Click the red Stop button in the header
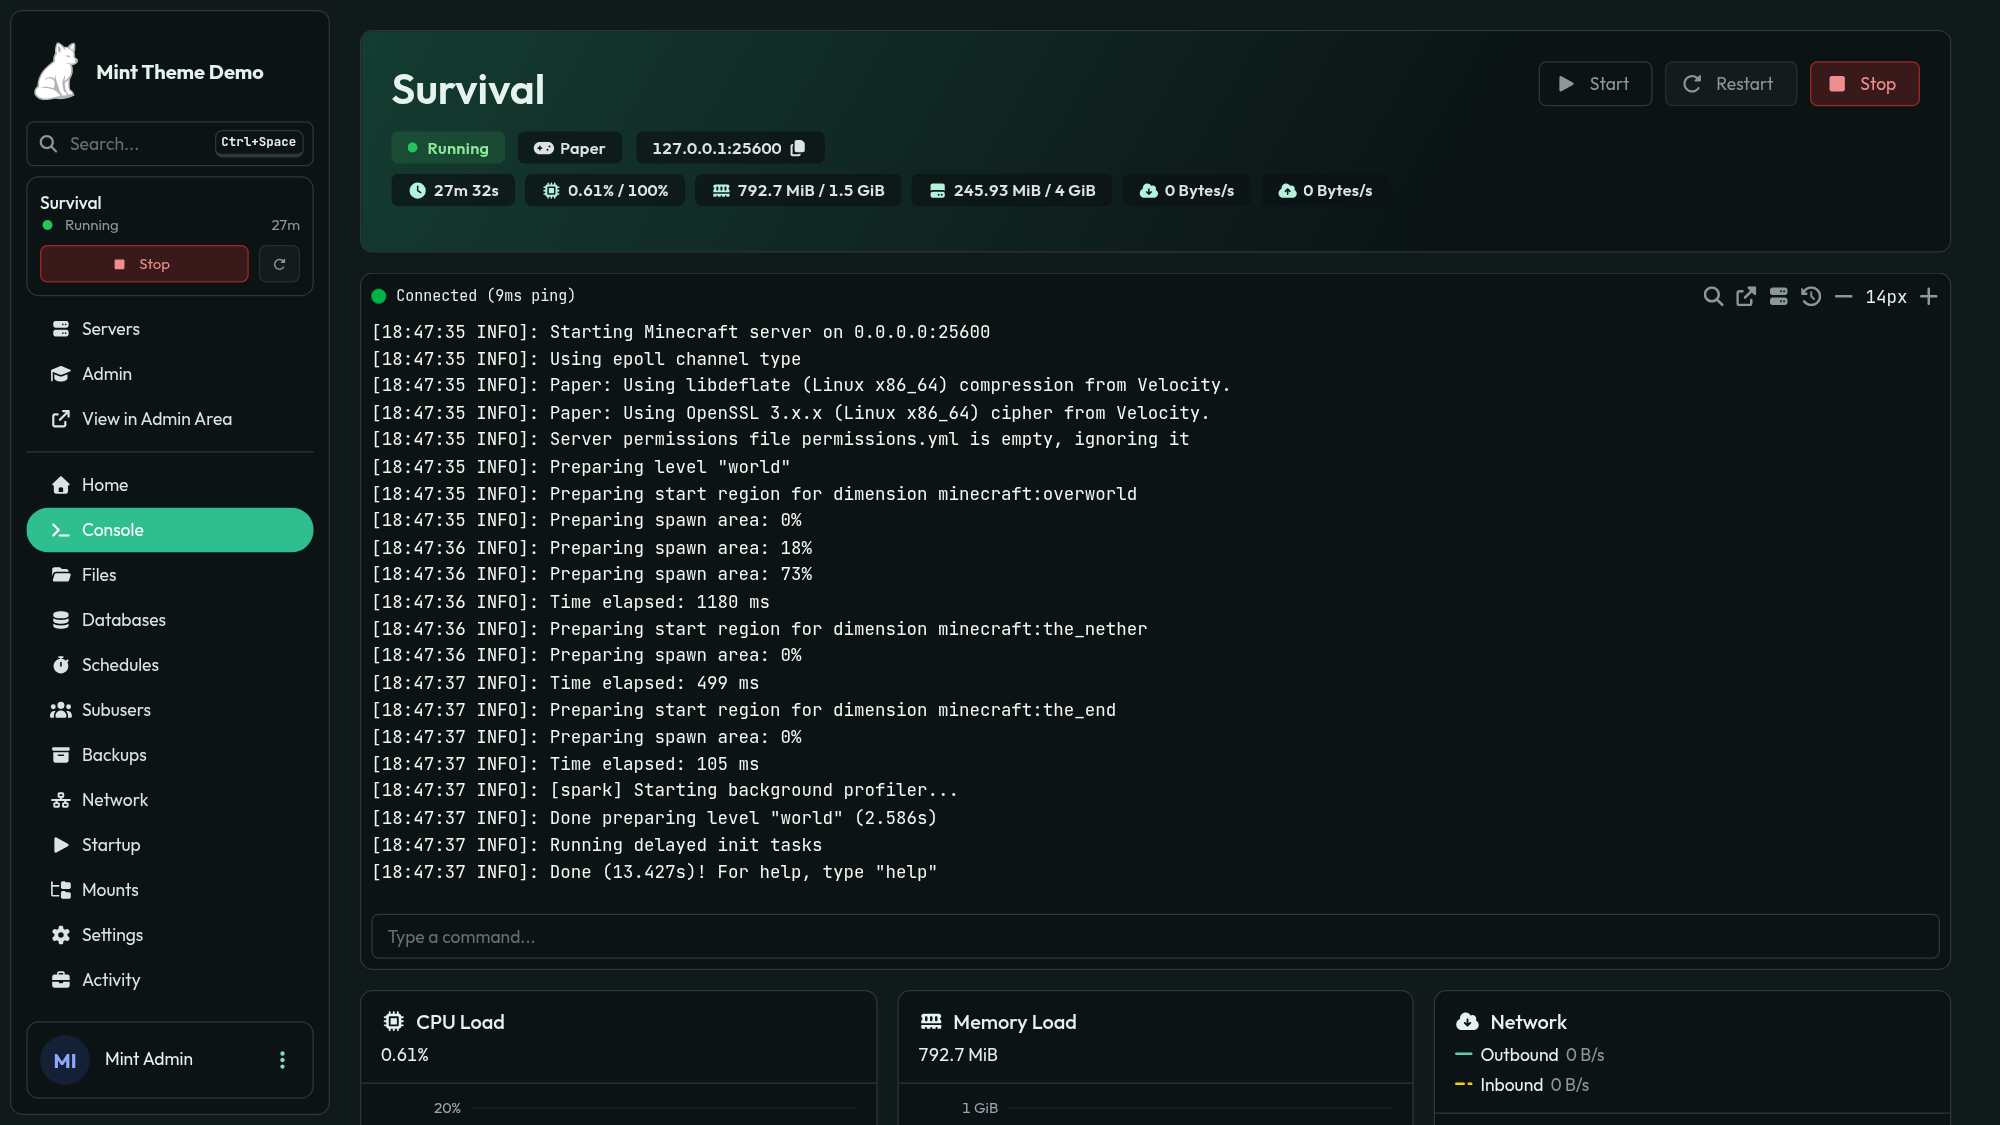 pyautogui.click(x=1864, y=84)
